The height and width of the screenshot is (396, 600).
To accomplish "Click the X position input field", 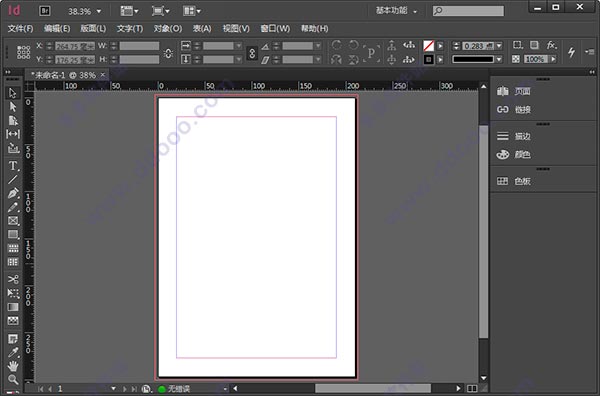I will click(x=75, y=46).
